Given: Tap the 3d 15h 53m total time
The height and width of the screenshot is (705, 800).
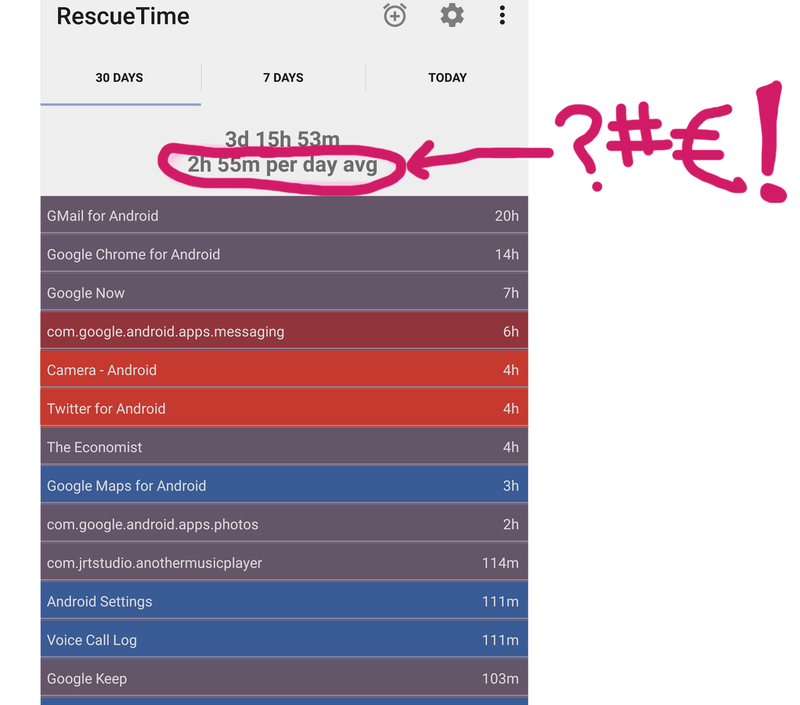Looking at the screenshot, I should point(283,140).
